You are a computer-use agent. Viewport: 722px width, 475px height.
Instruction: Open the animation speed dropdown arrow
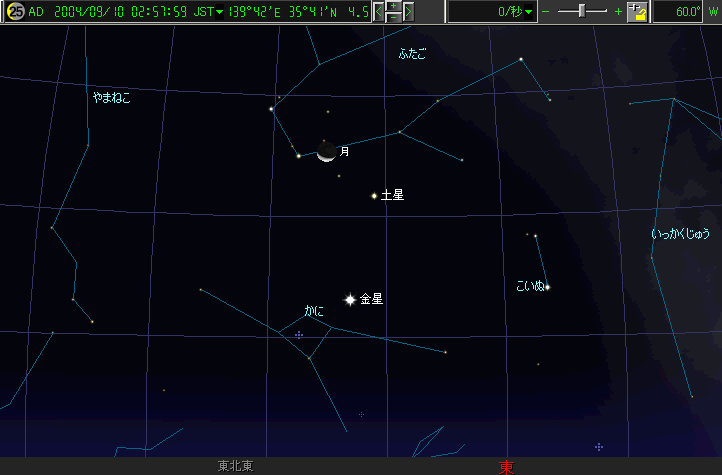[x=529, y=12]
